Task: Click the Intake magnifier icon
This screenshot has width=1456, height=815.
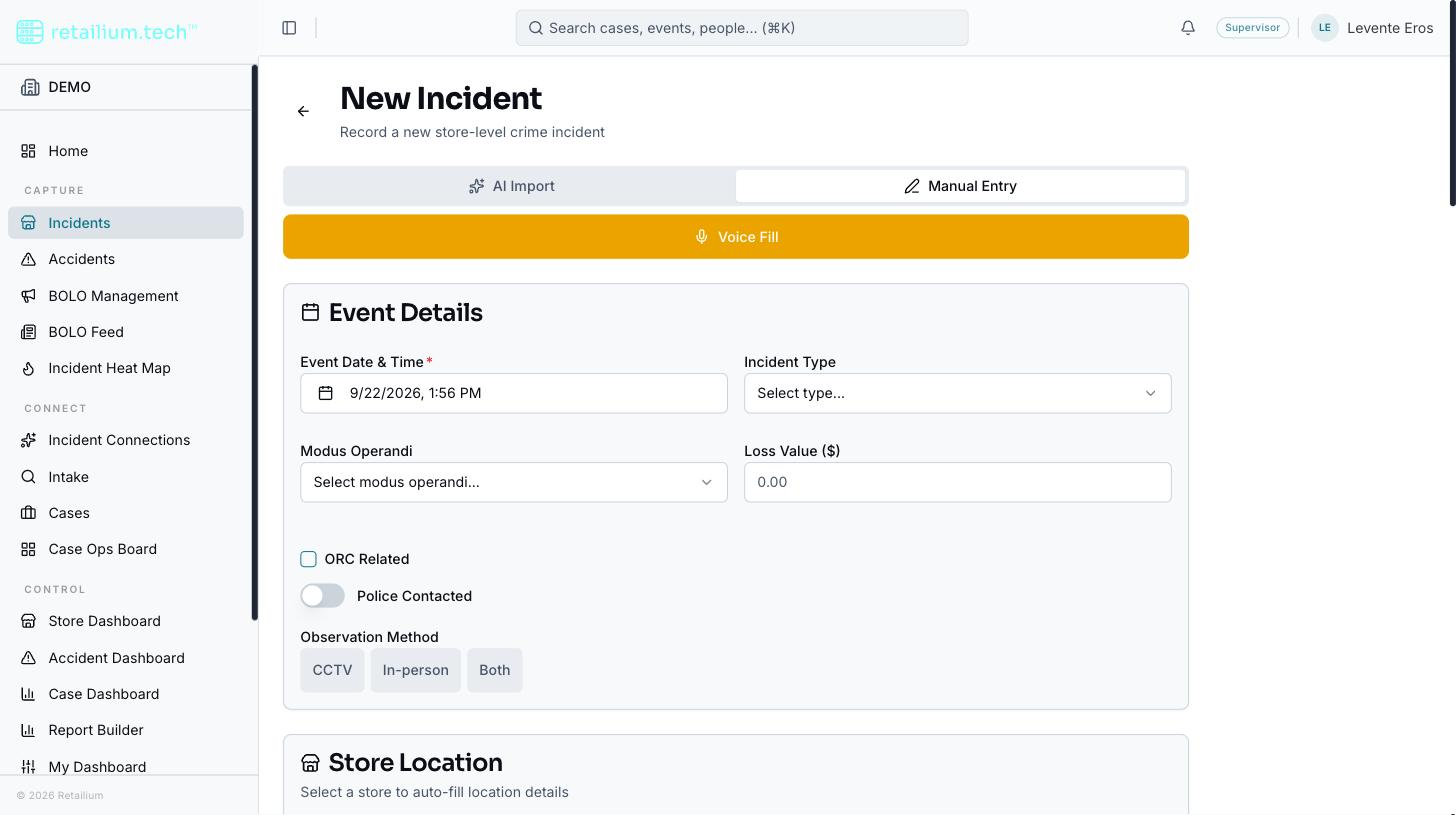Action: 29,477
